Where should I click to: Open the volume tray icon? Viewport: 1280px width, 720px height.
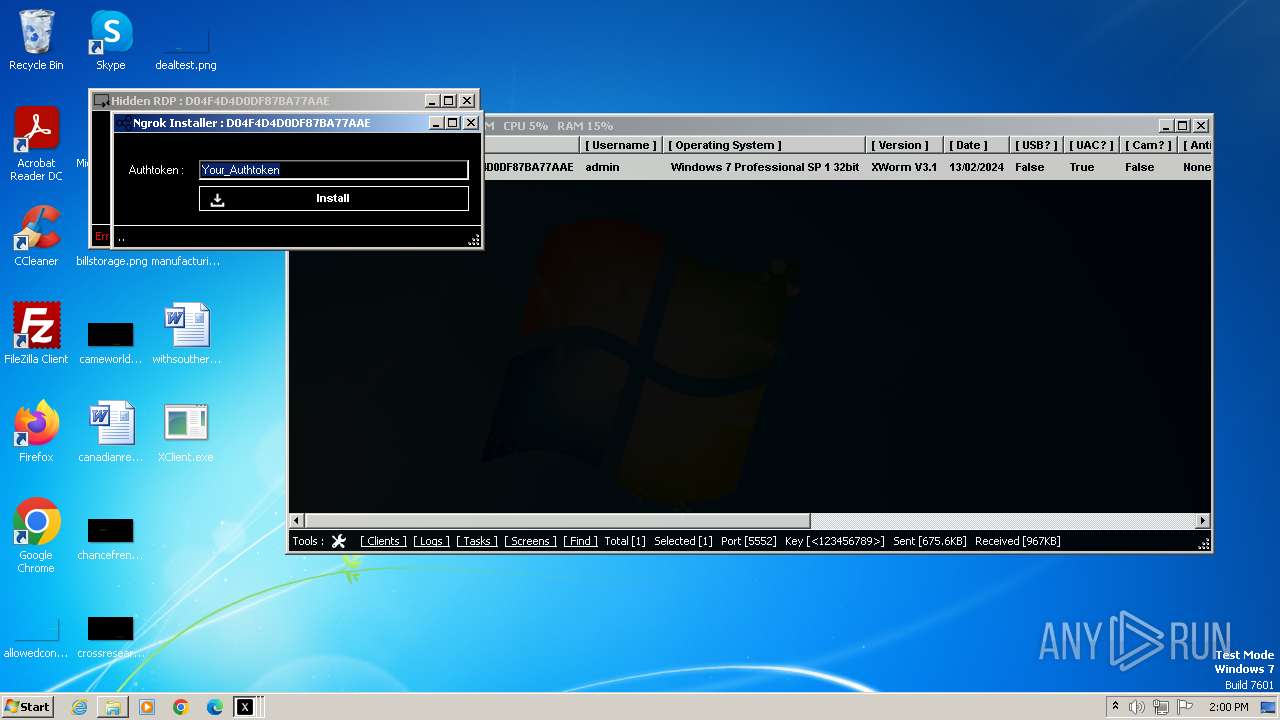1137,707
